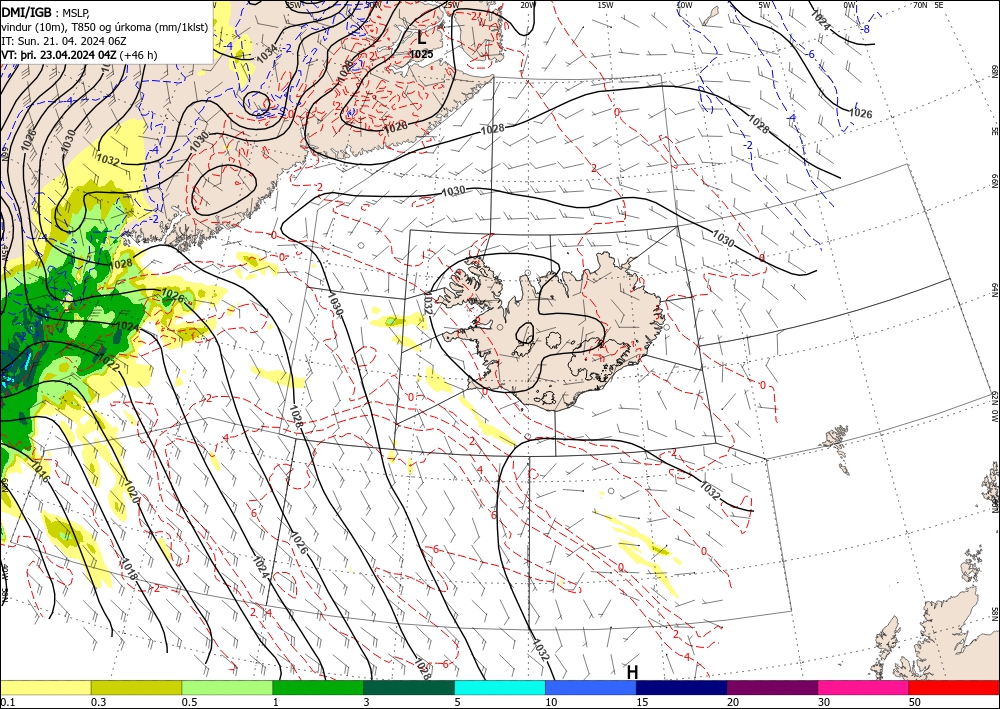The width and height of the screenshot is (1000, 709).
Task: Select the "VT: þri. 23.04.2024 04Z (+46 h)" line
Action: (79, 55)
